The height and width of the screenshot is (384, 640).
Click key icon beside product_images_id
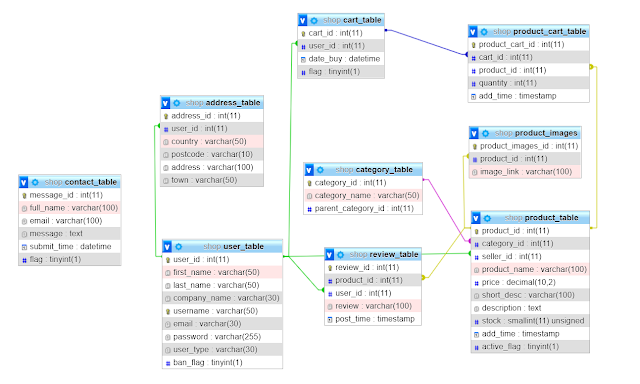coord(475,146)
